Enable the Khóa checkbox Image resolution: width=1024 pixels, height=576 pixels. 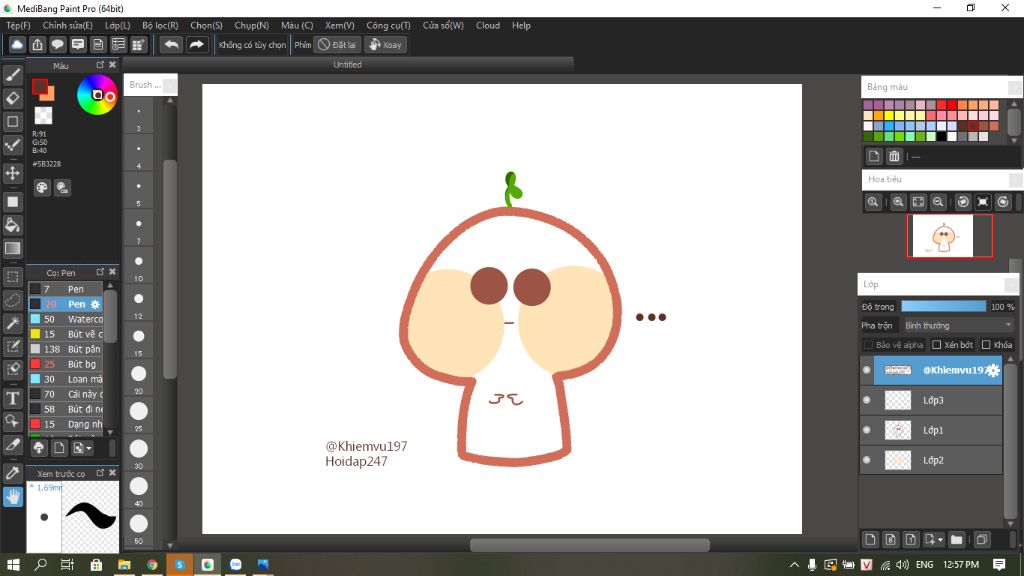click(x=986, y=345)
